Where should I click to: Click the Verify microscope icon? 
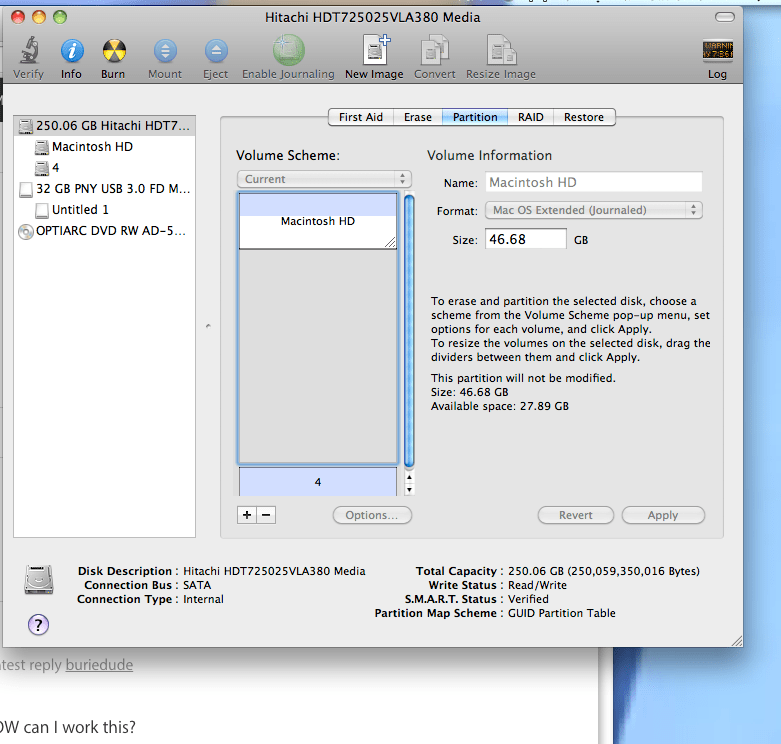[x=28, y=50]
